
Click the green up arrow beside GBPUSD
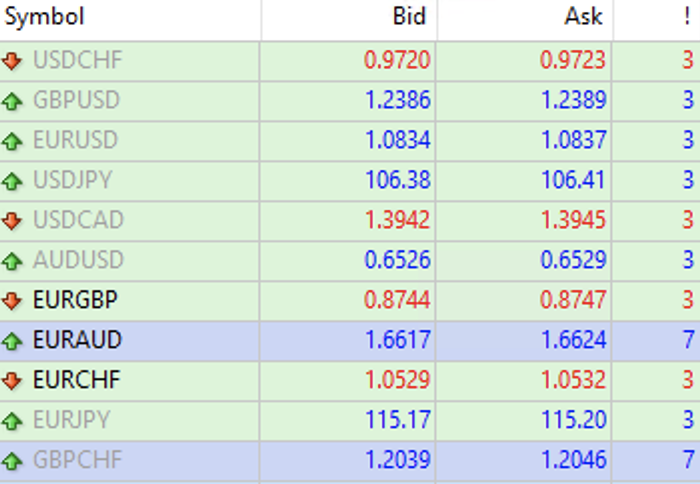(12, 101)
